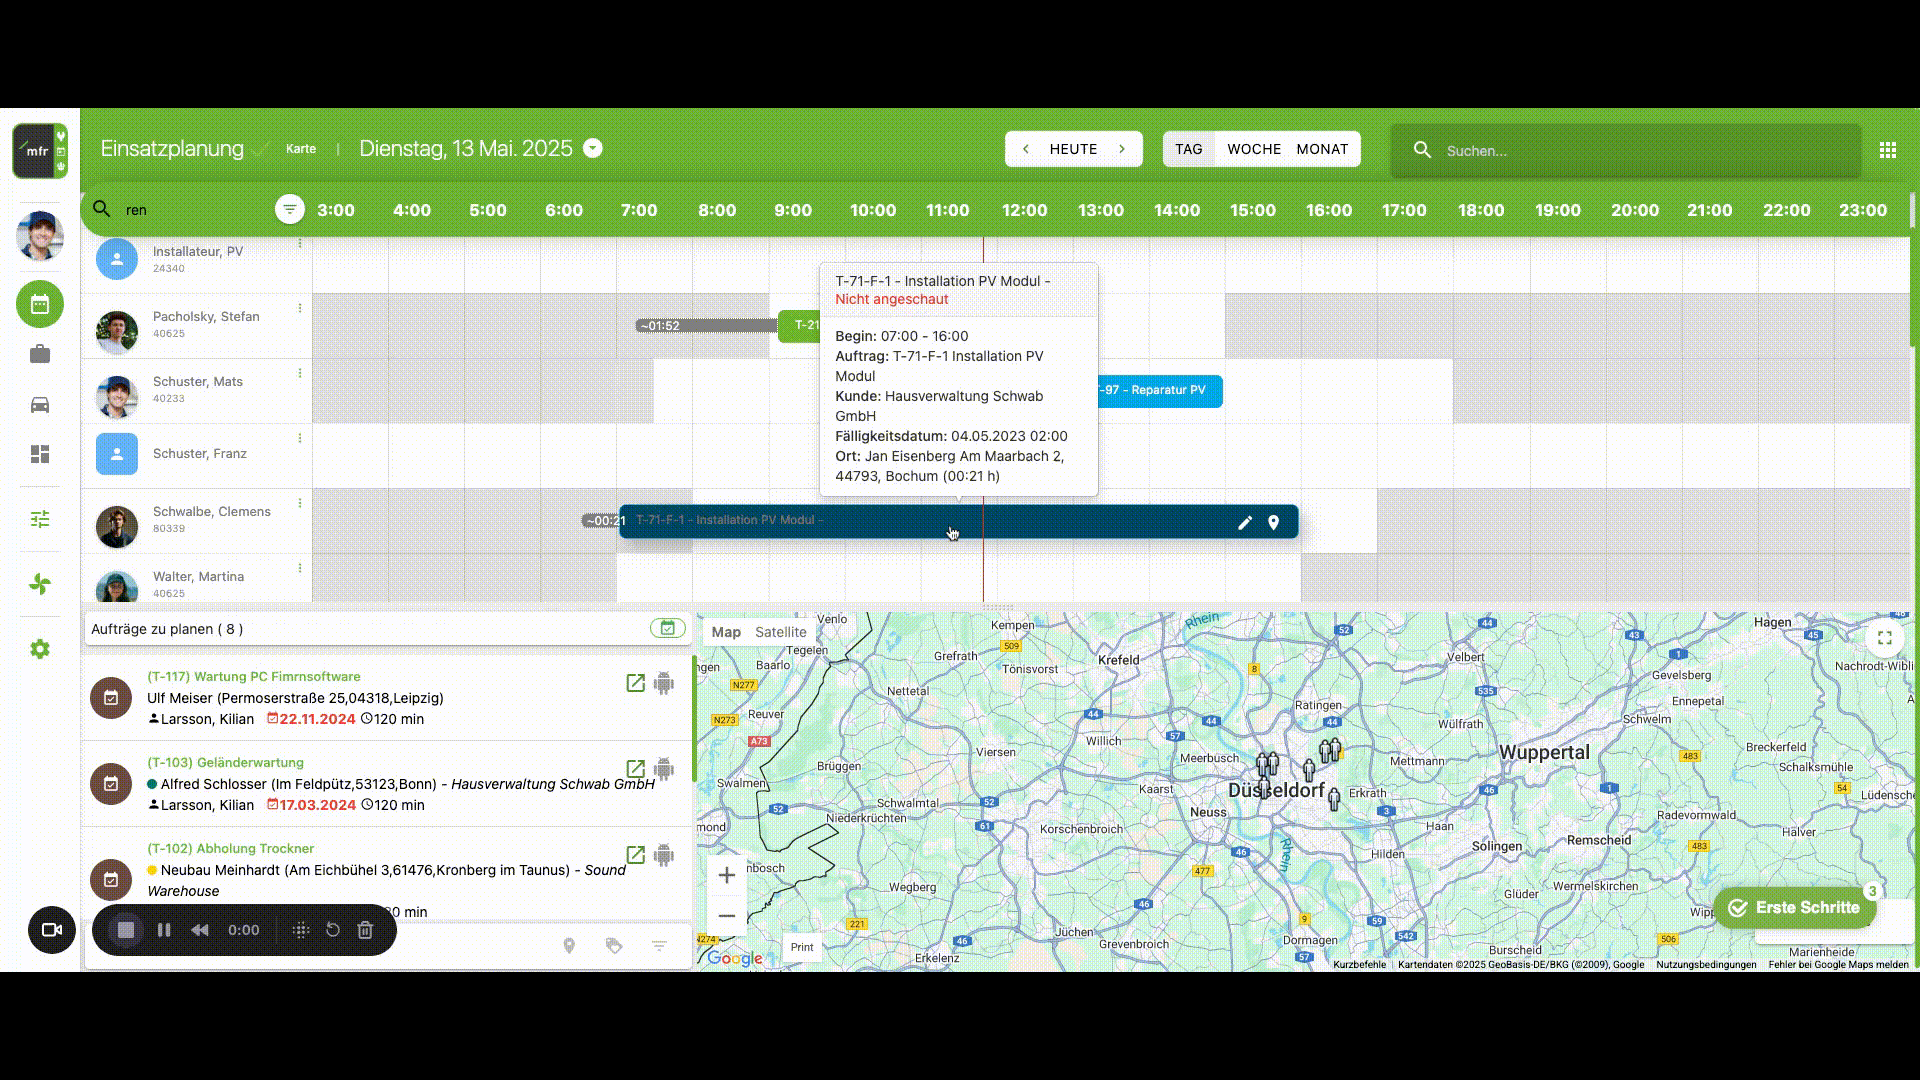1920x1080 pixels.
Task: Click the round calendar icon of T-117 order
Action: [x=111, y=698]
